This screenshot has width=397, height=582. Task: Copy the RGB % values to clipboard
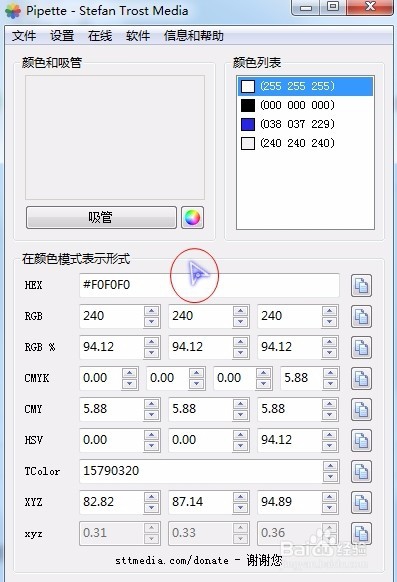[x=361, y=347]
